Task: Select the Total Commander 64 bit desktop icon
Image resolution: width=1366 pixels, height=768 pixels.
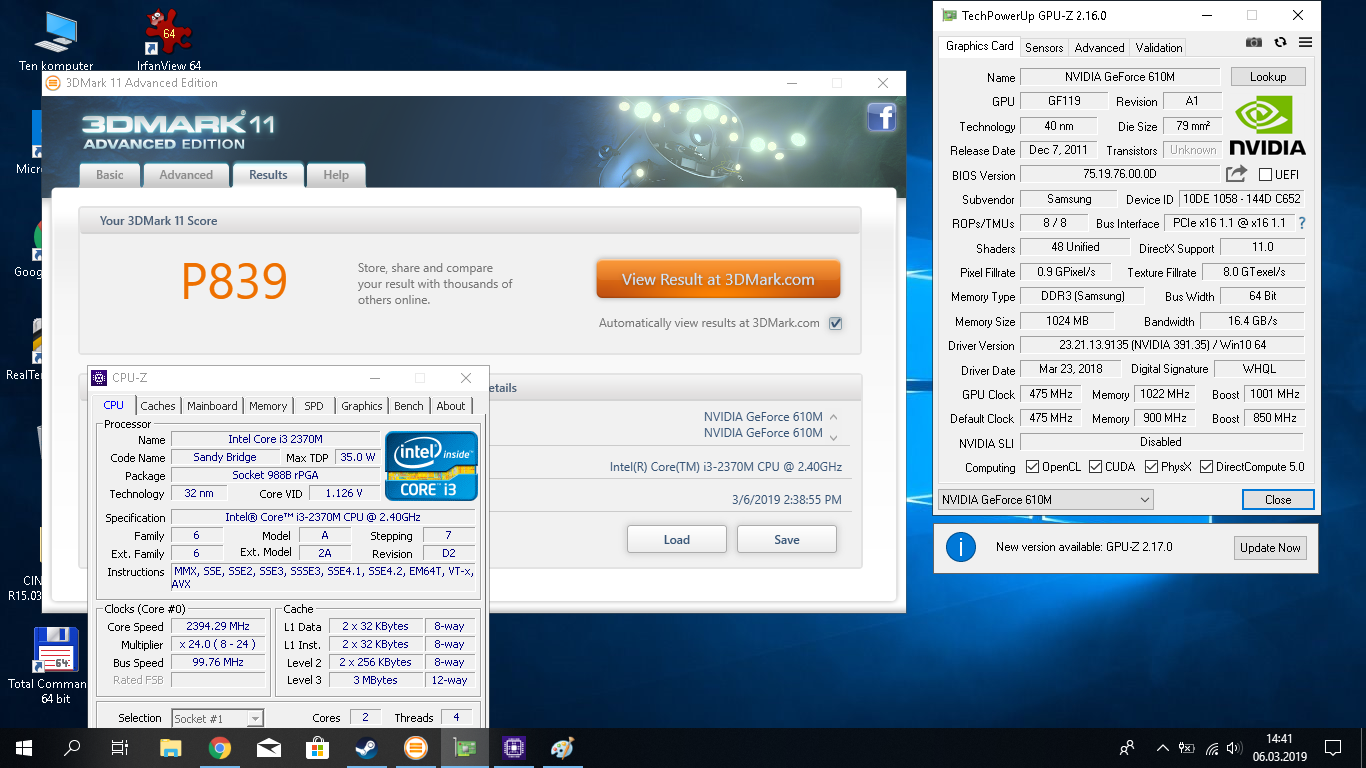Action: [56, 666]
